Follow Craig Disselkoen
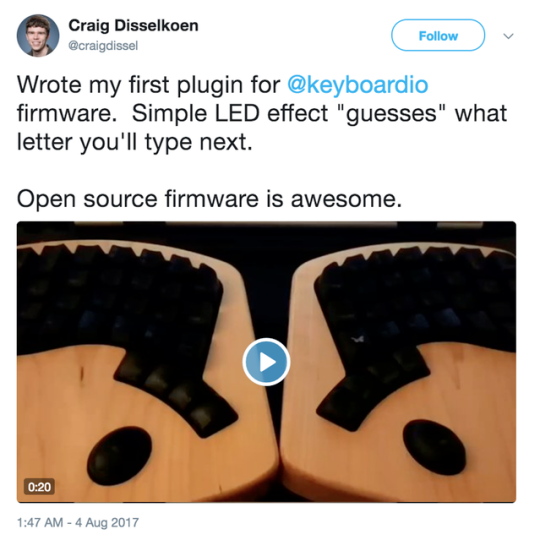Image resolution: width=540 pixels, height=540 pixels. pyautogui.click(x=438, y=35)
